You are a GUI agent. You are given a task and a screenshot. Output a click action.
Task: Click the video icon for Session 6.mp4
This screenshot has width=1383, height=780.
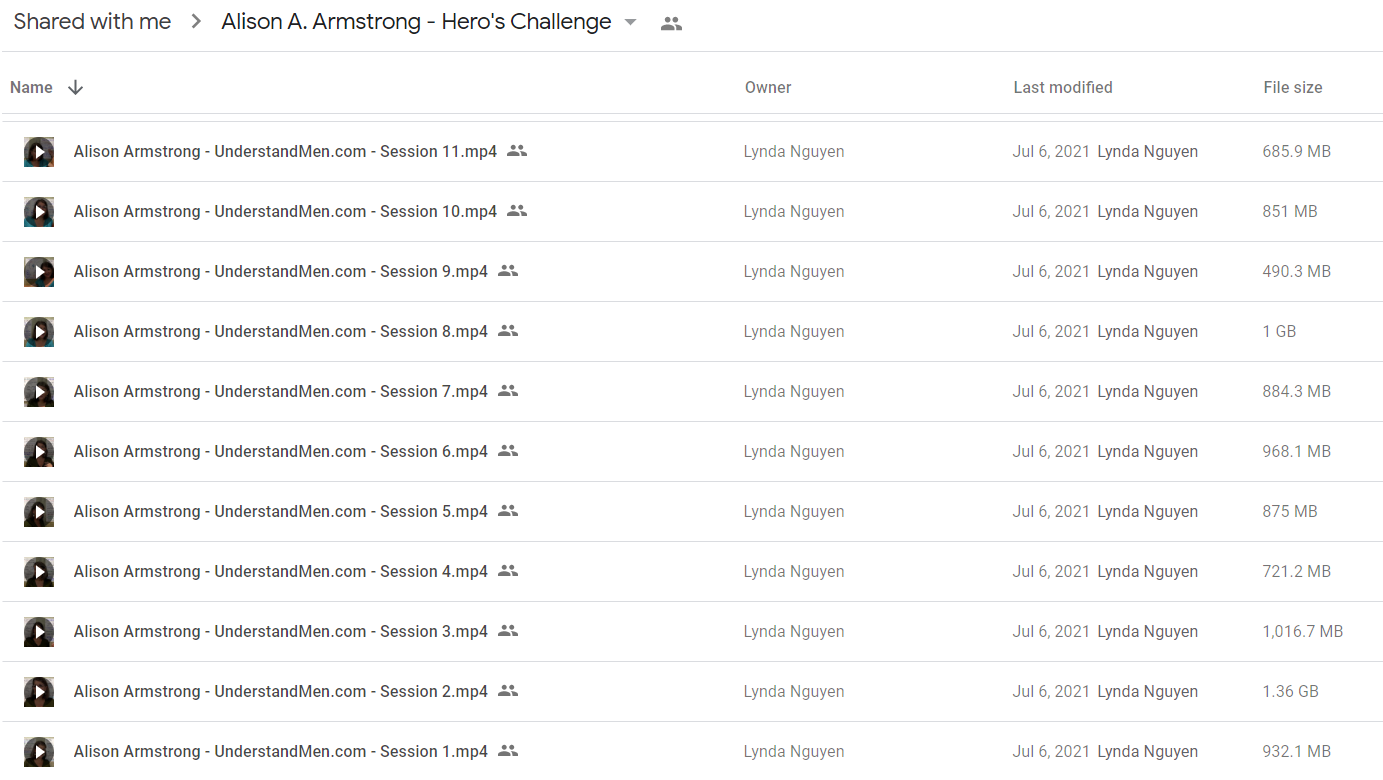[39, 452]
